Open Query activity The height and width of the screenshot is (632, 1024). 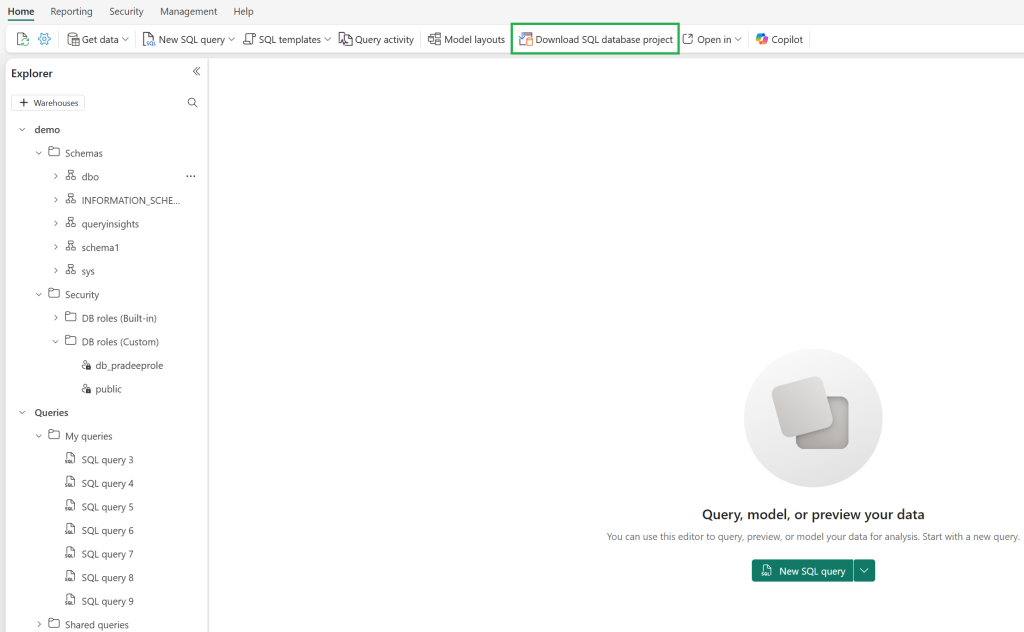(376, 39)
